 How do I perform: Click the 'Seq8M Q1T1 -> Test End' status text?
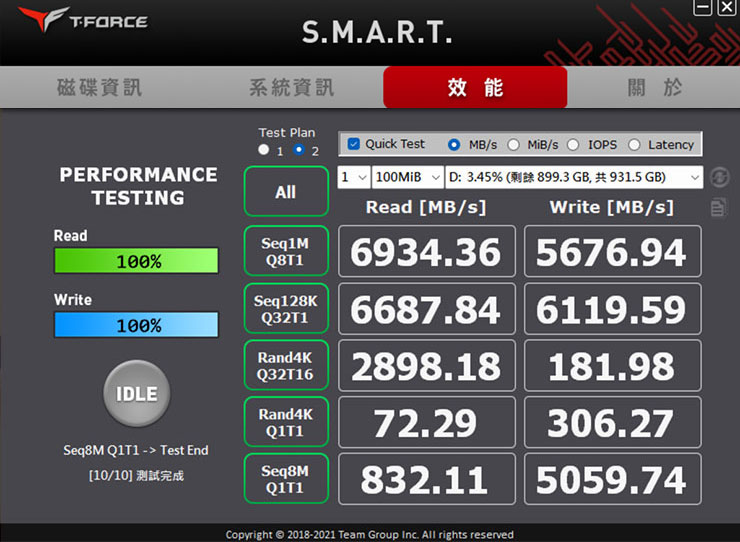coord(136,450)
